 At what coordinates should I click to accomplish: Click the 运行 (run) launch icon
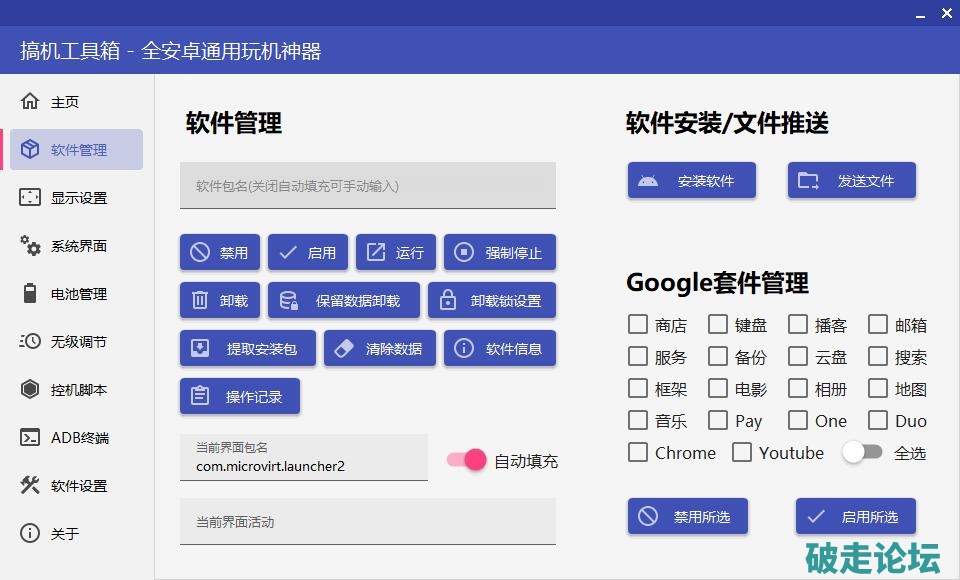click(376, 253)
